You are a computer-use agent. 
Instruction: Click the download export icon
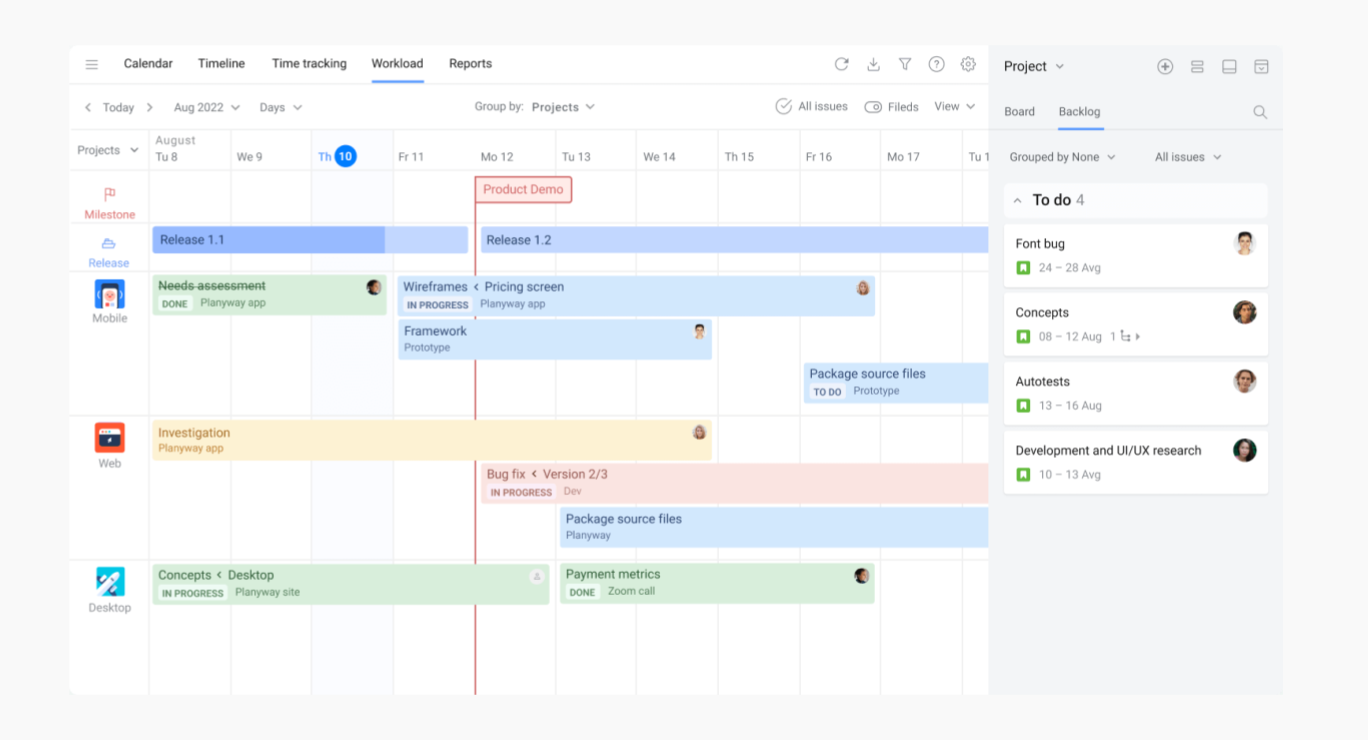point(873,64)
